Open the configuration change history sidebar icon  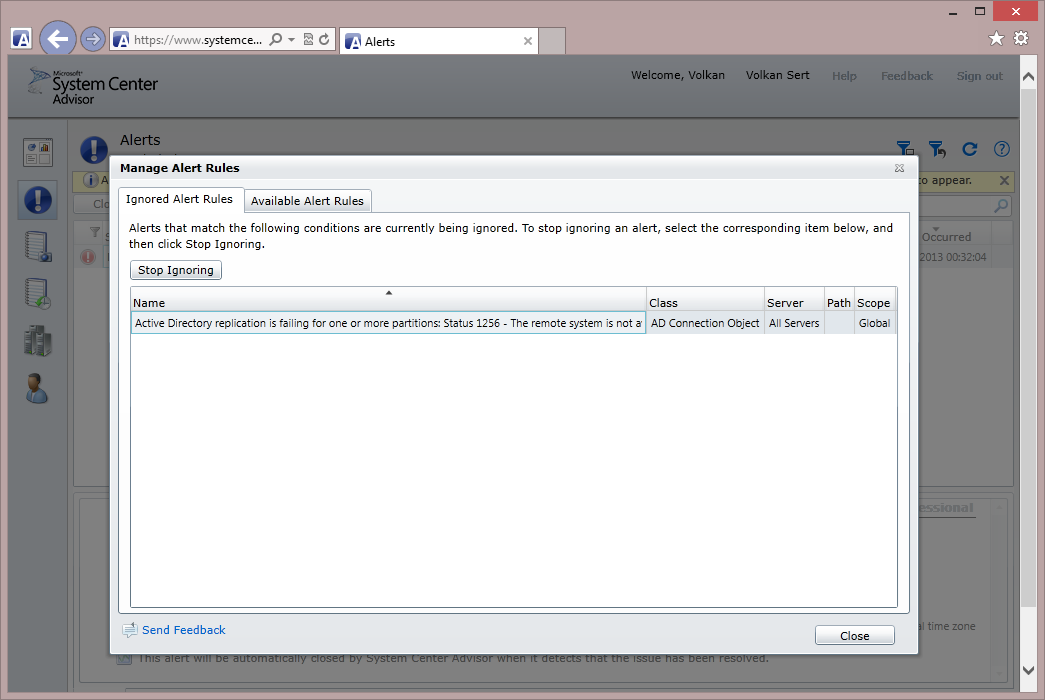(x=37, y=294)
